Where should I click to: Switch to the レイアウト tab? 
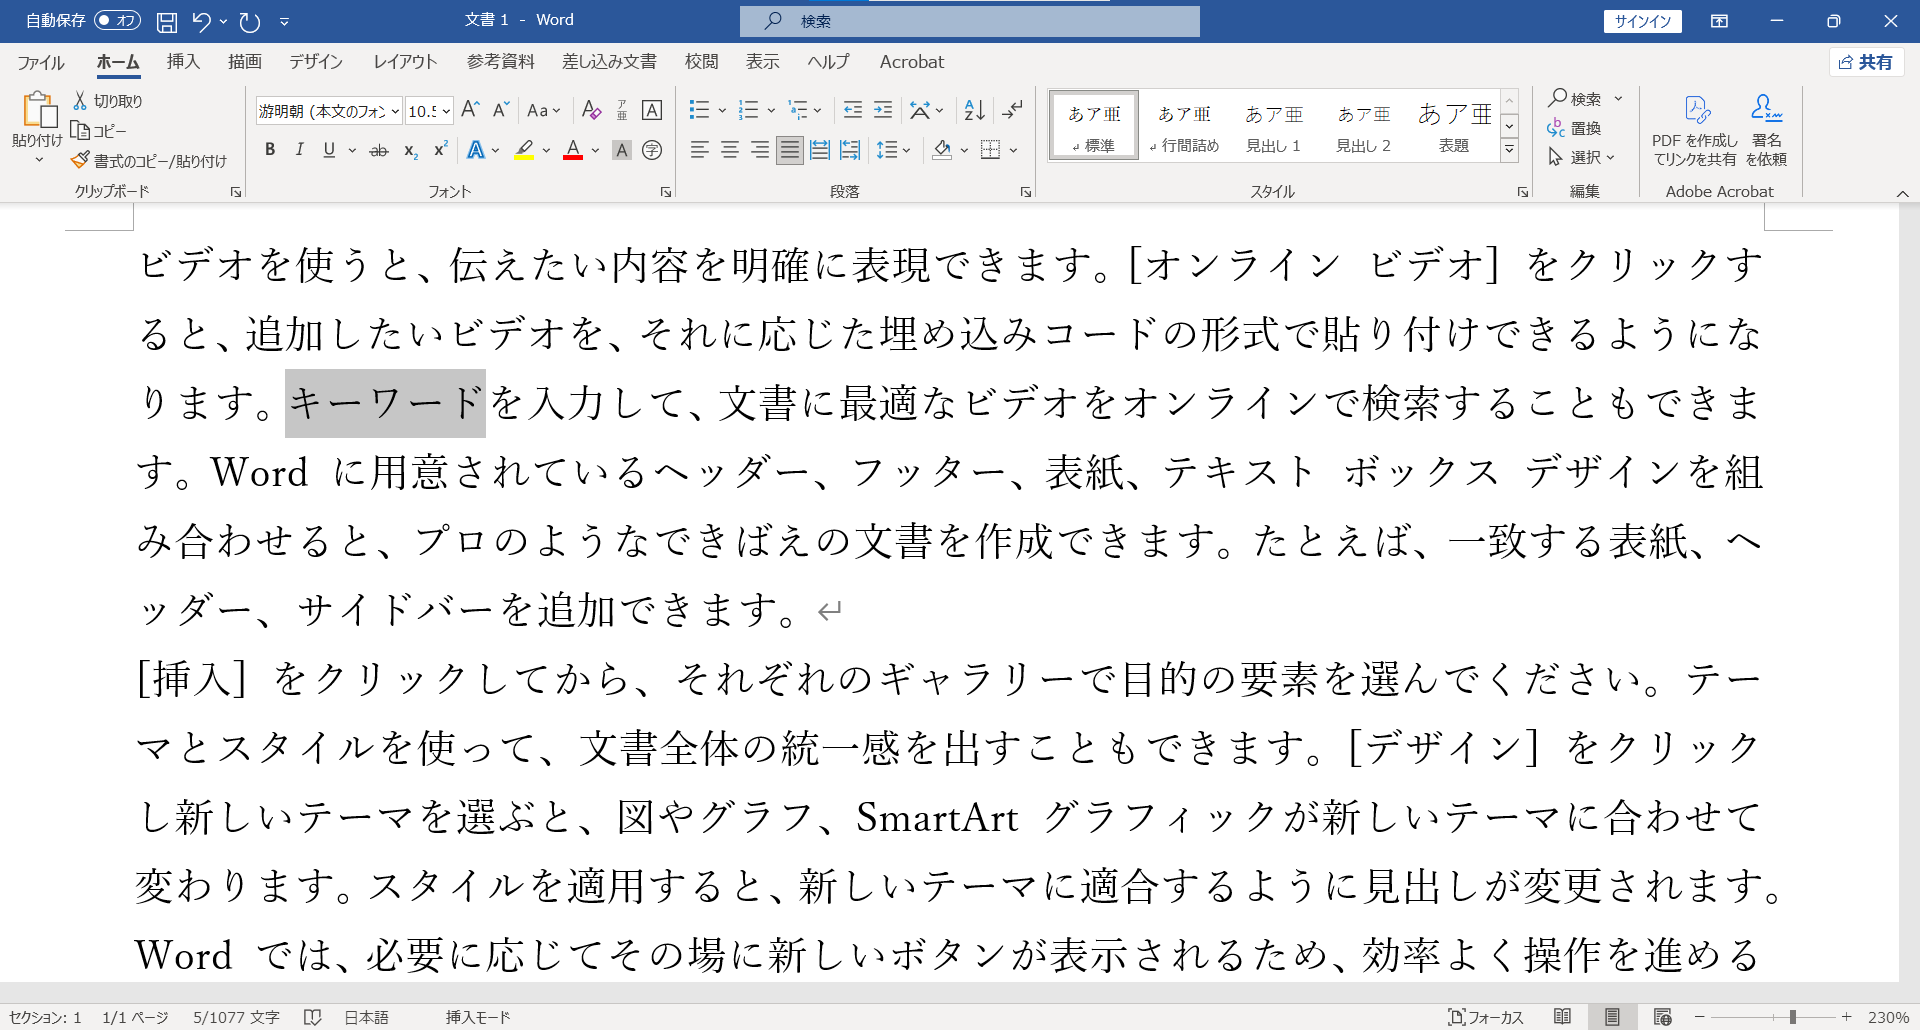click(x=405, y=62)
